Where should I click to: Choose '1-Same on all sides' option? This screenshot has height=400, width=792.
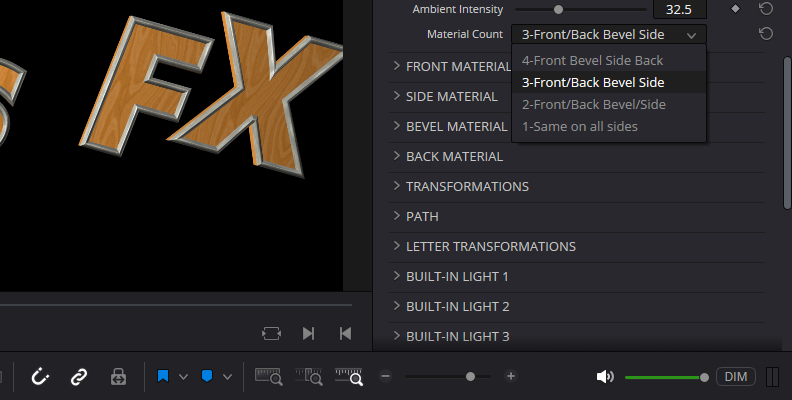pyautogui.click(x=579, y=126)
